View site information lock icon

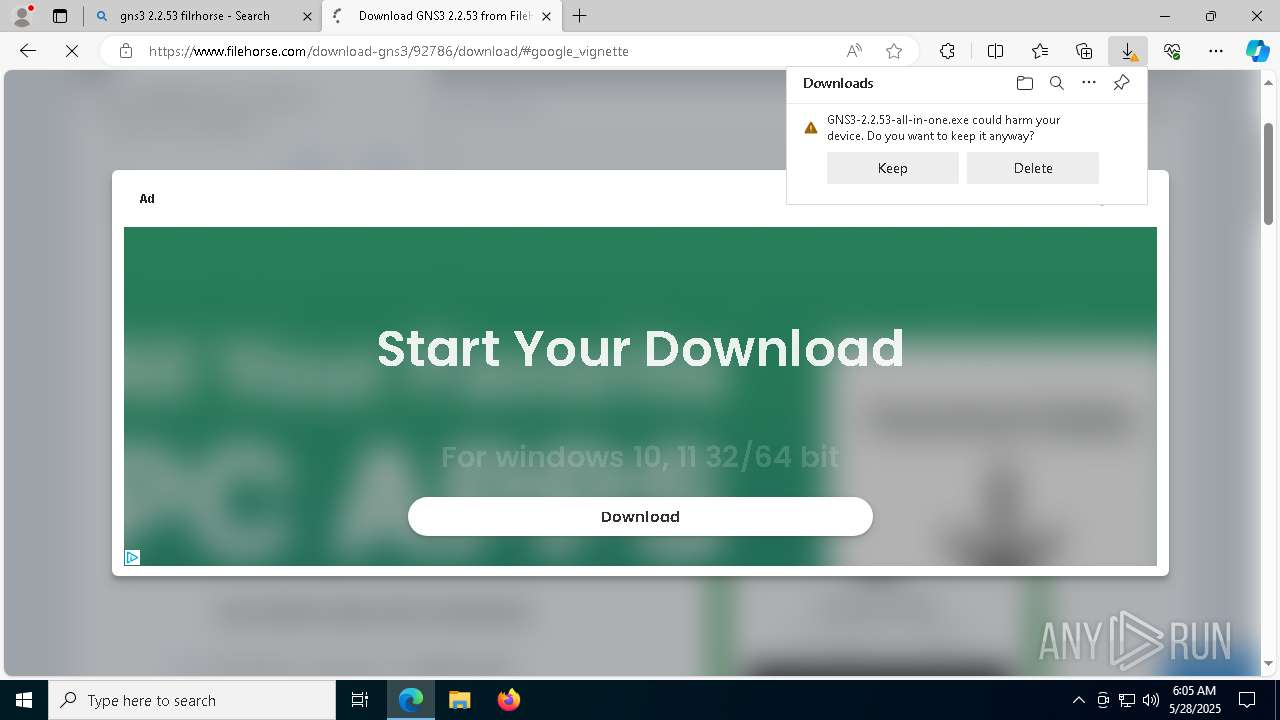[x=126, y=51]
